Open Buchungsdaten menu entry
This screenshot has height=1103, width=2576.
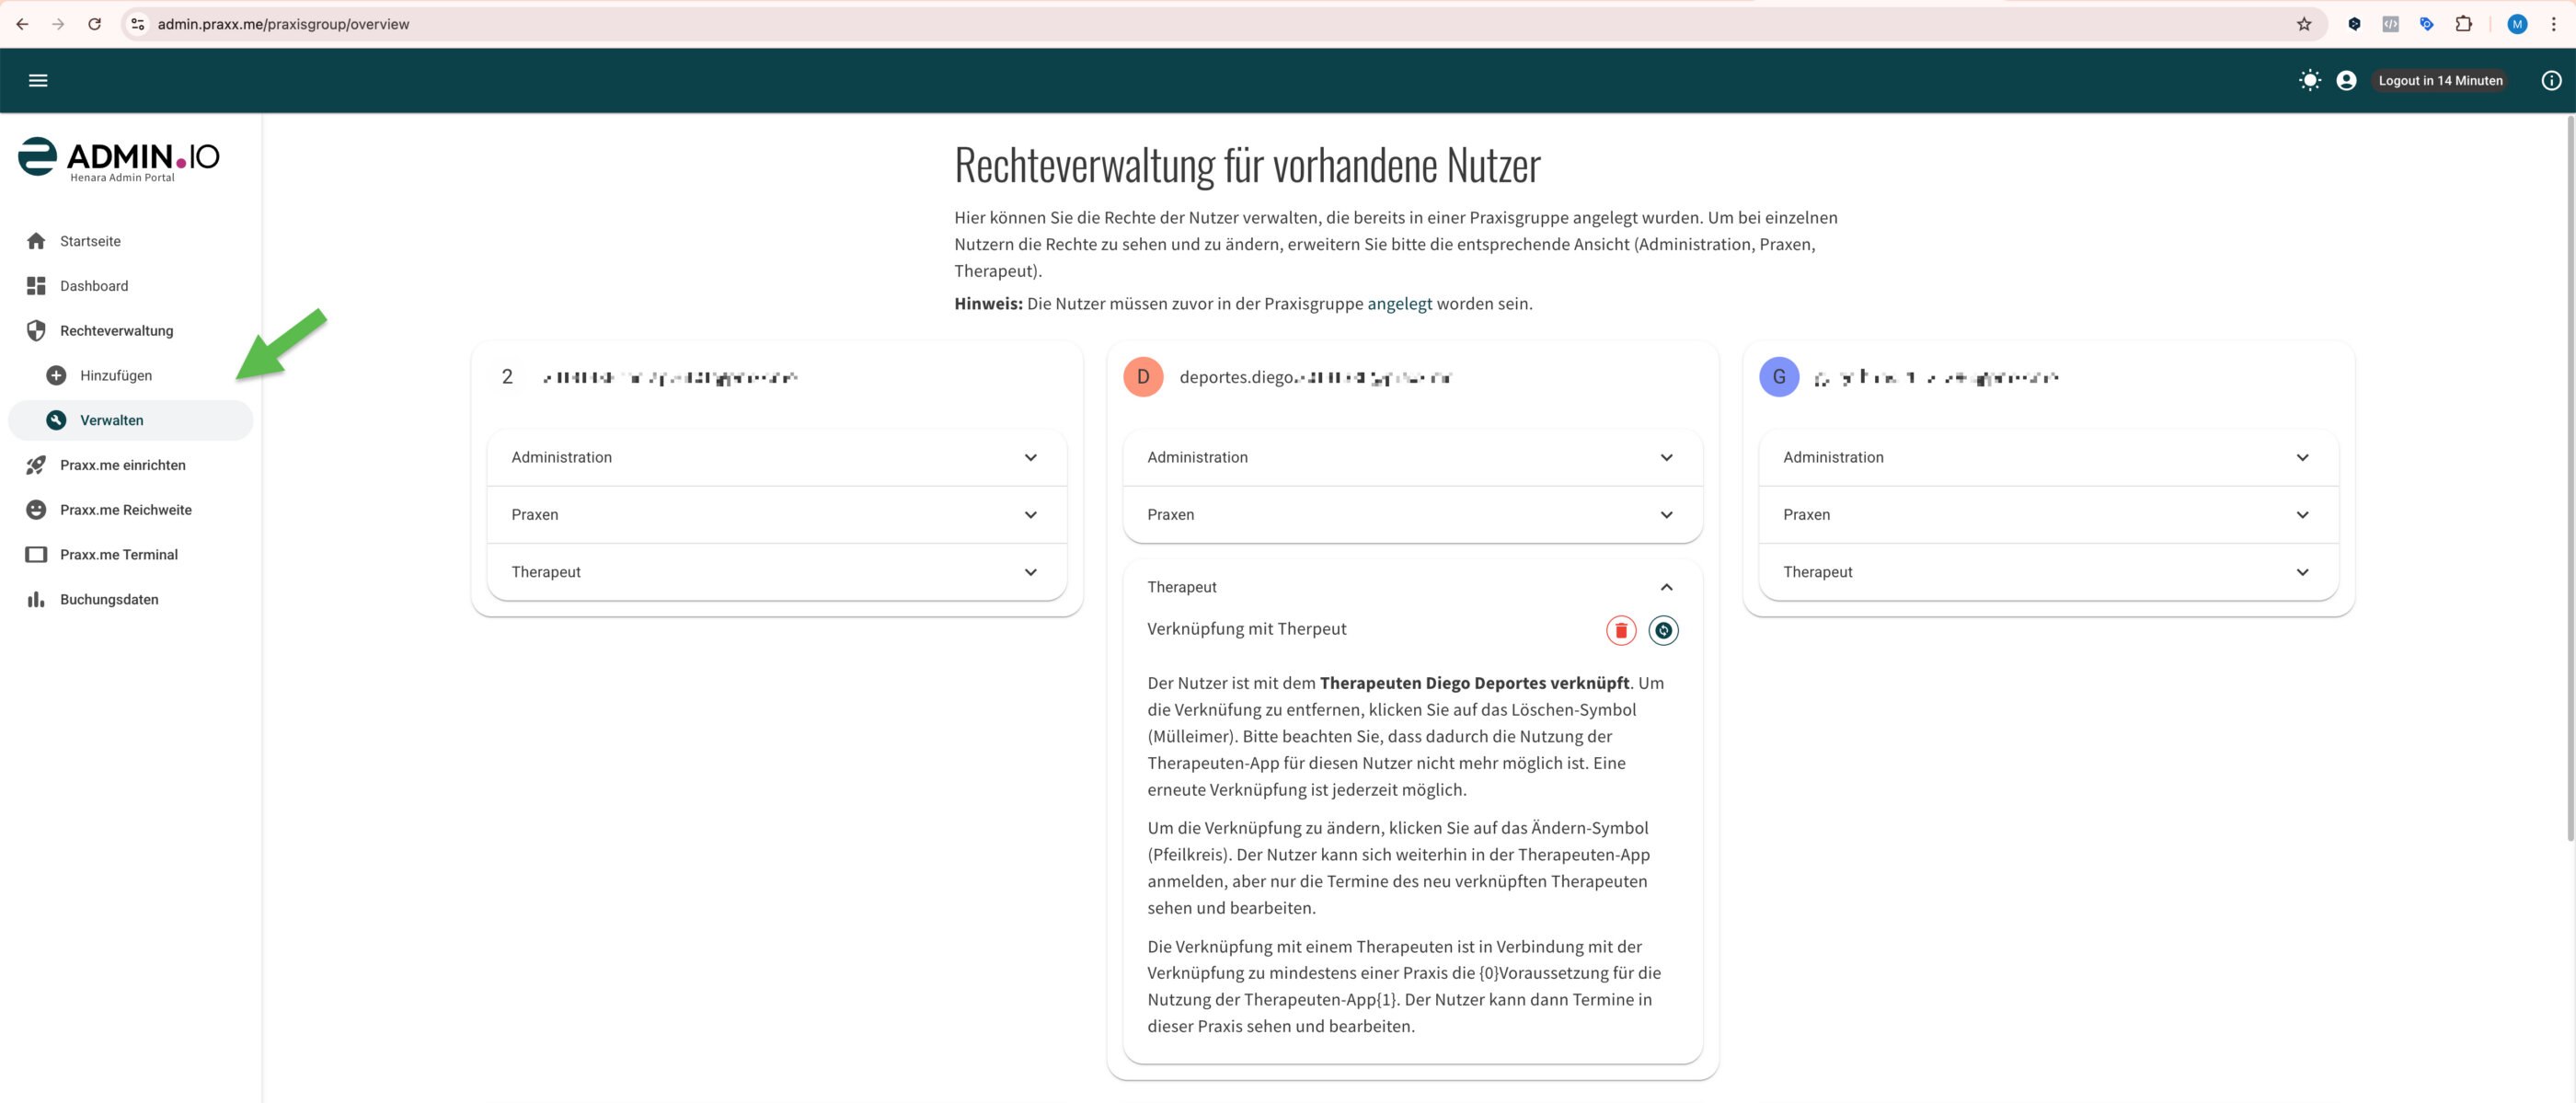(x=109, y=599)
